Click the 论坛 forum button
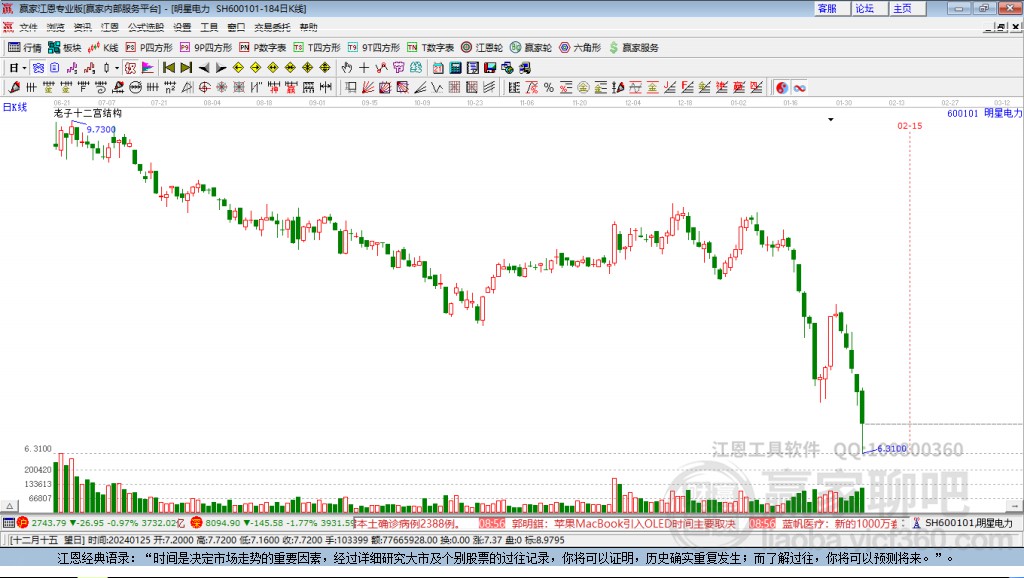This screenshot has width=1024, height=578. point(869,8)
